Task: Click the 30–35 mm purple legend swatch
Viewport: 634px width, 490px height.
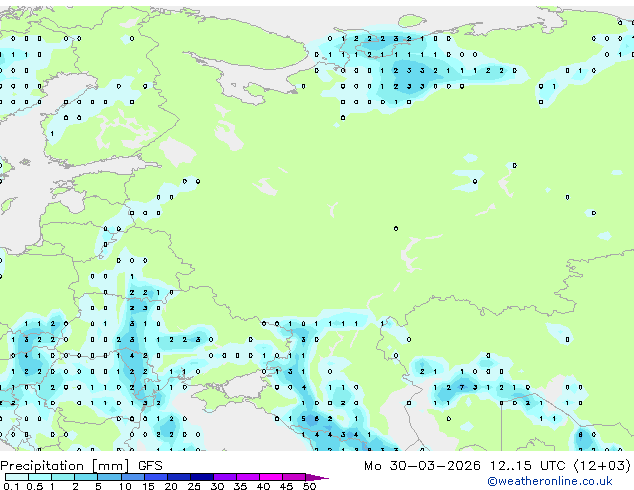Action: coord(225,477)
